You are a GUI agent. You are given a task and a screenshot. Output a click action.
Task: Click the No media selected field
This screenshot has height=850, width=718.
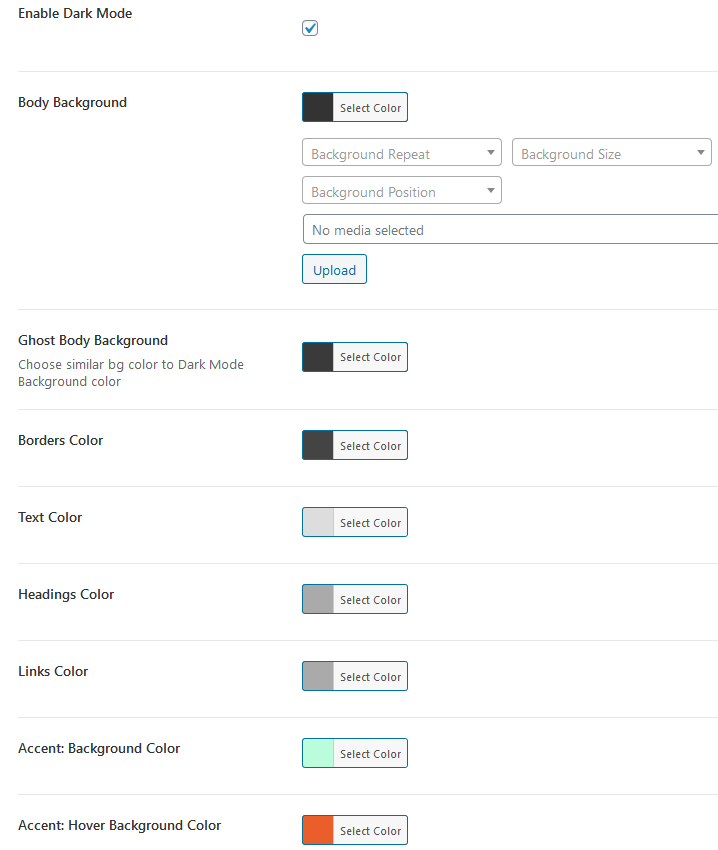[510, 230]
